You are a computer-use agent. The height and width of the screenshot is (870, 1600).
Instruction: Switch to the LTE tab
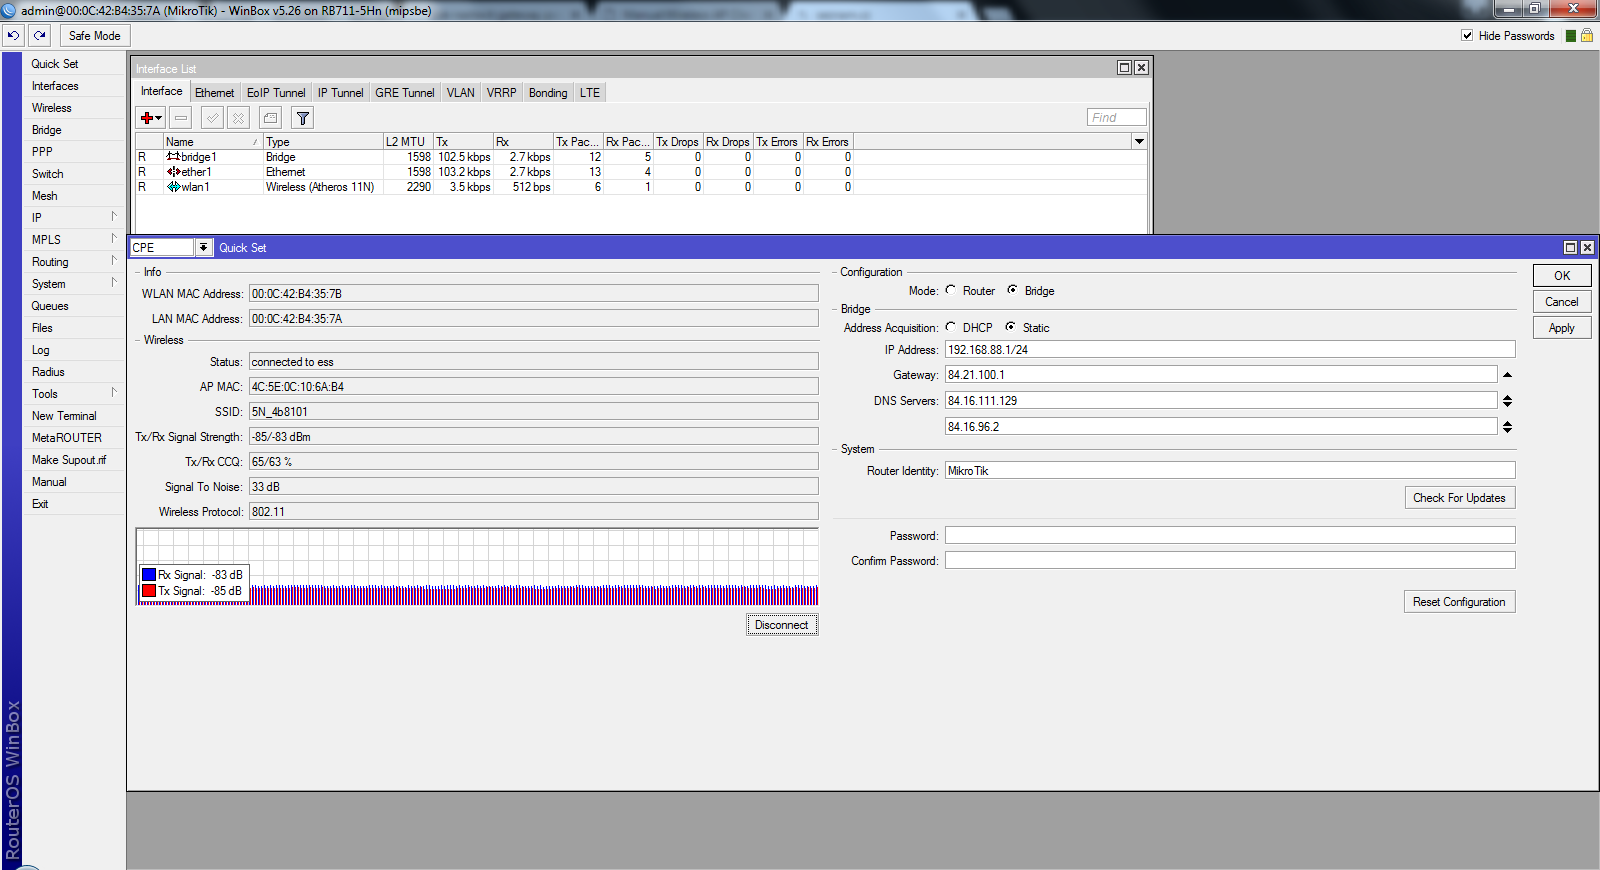[x=590, y=92]
